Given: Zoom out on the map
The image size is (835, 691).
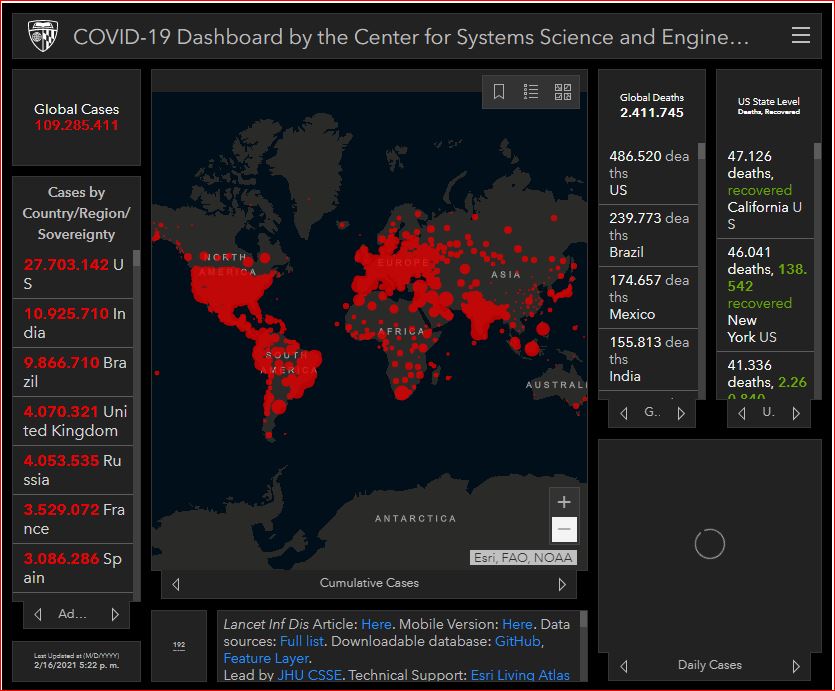Looking at the screenshot, I should click(564, 529).
